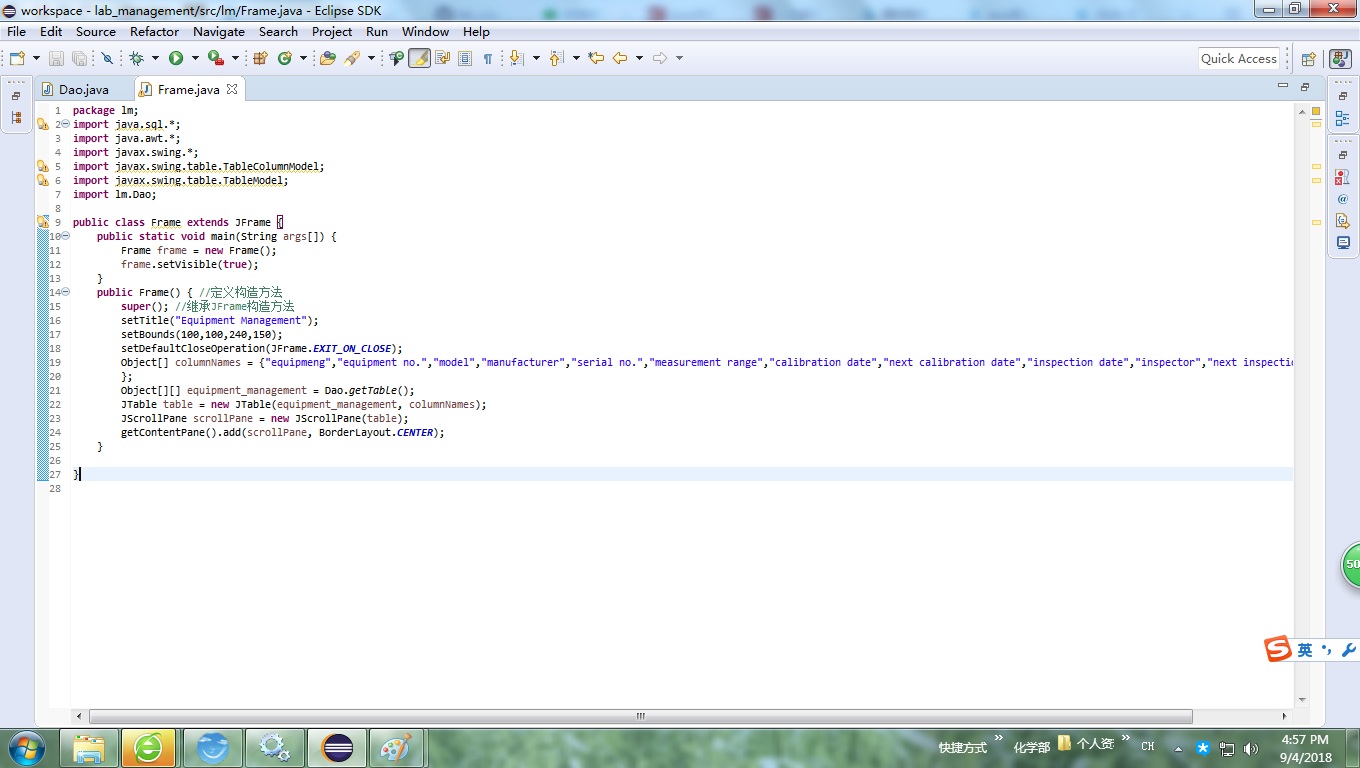This screenshot has height=768, width=1360.
Task: Open the Outline view icon in right trim
Action: click(x=1342, y=118)
